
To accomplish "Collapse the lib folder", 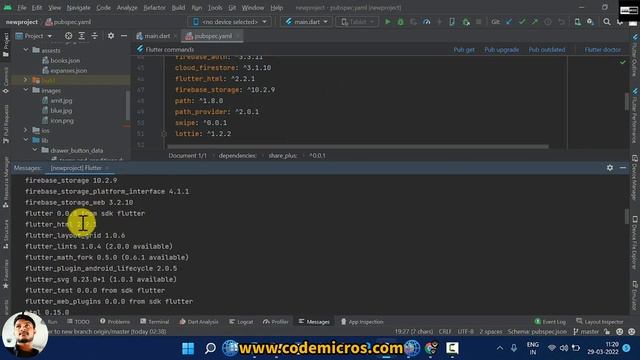I will pos(26,140).
